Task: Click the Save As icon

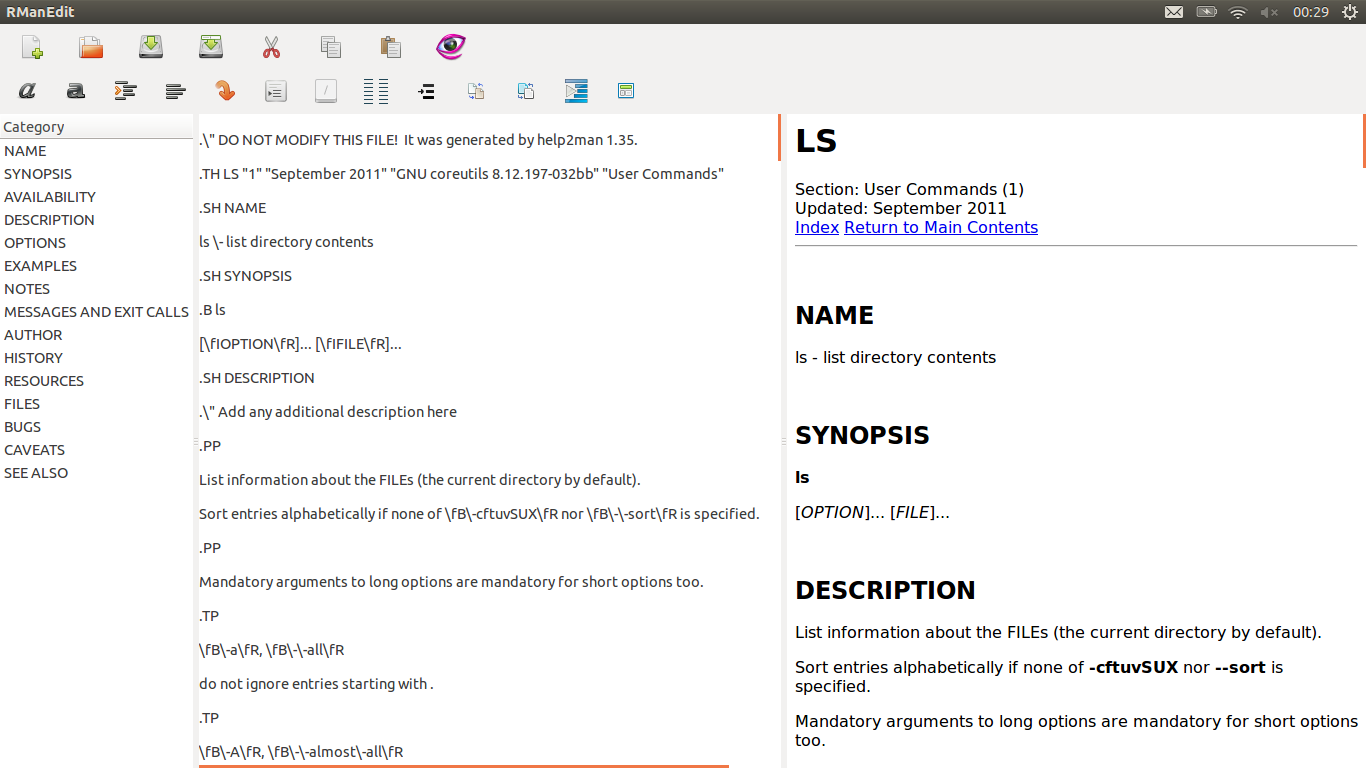Action: 211,47
